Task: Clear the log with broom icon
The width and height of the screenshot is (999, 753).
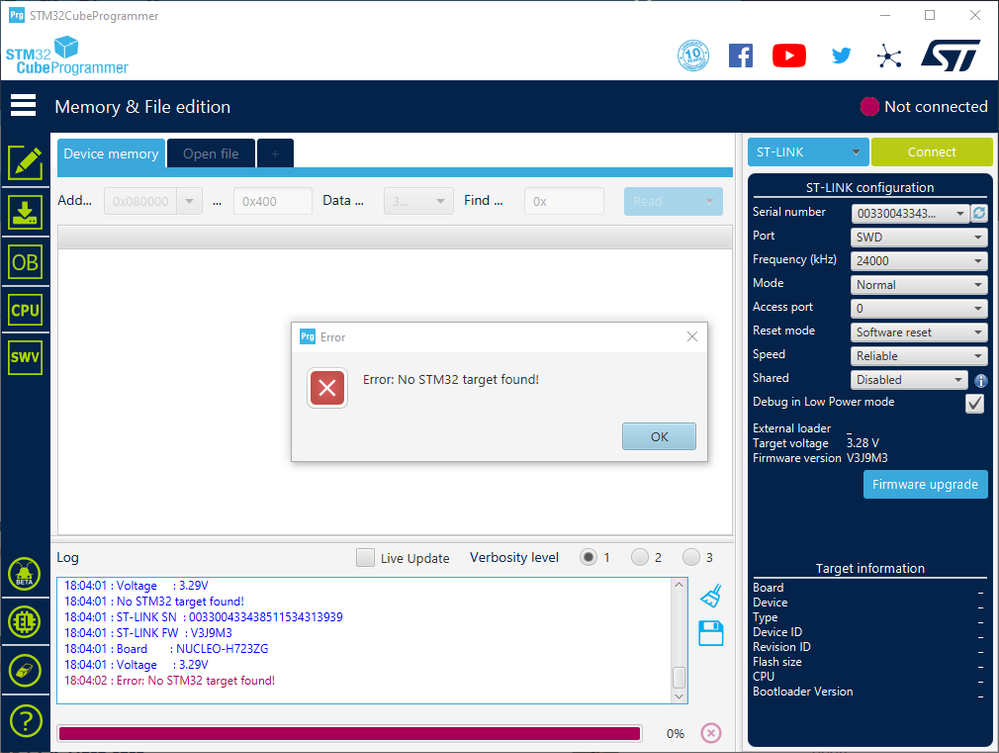Action: [711, 596]
